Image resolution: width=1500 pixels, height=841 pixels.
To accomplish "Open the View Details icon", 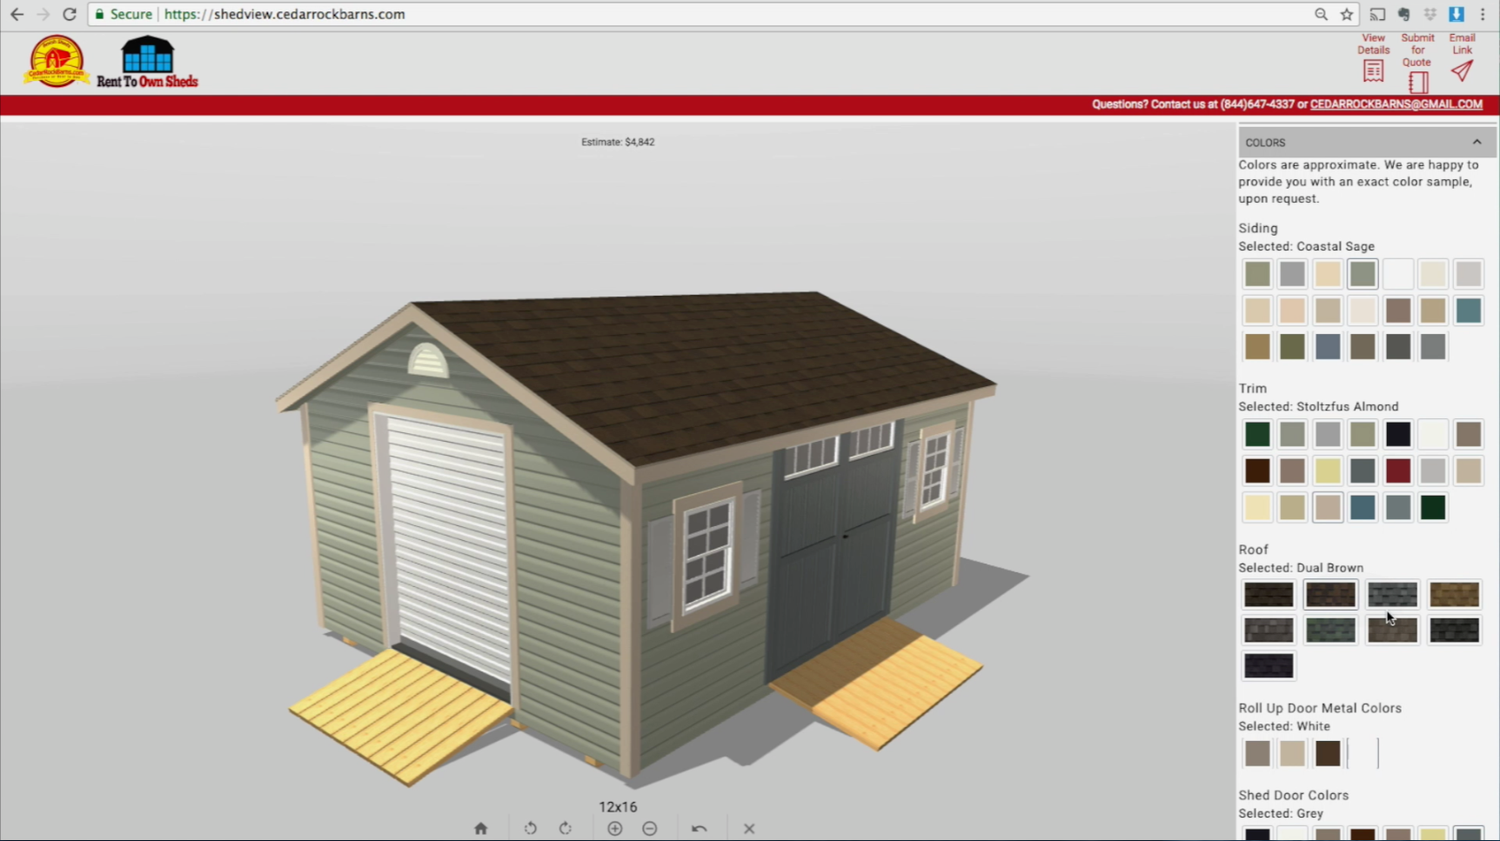I will point(1373,70).
